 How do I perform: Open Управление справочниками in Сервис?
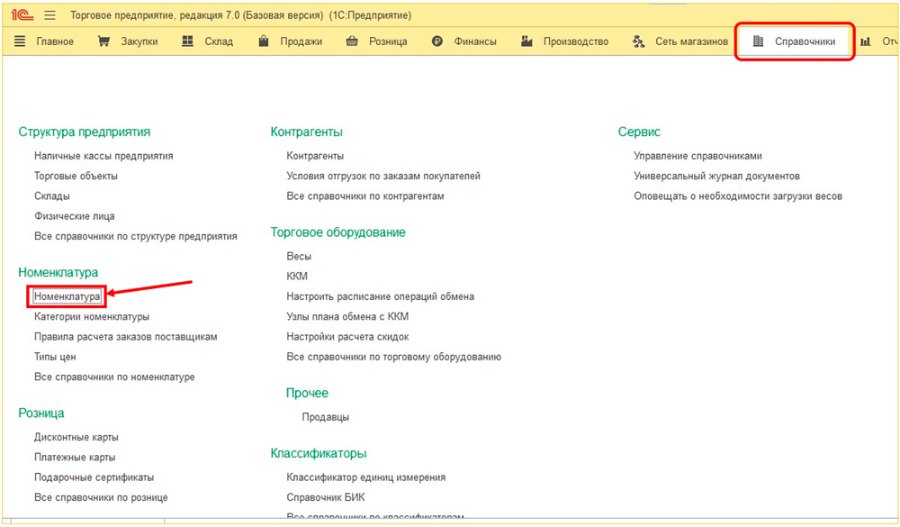[x=698, y=156]
